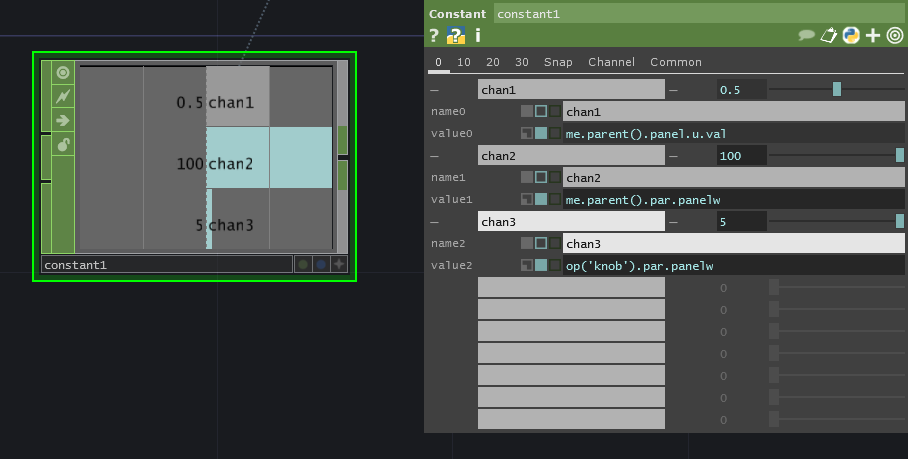
Task: Click the chan1 value slider handle
Action: [837, 89]
